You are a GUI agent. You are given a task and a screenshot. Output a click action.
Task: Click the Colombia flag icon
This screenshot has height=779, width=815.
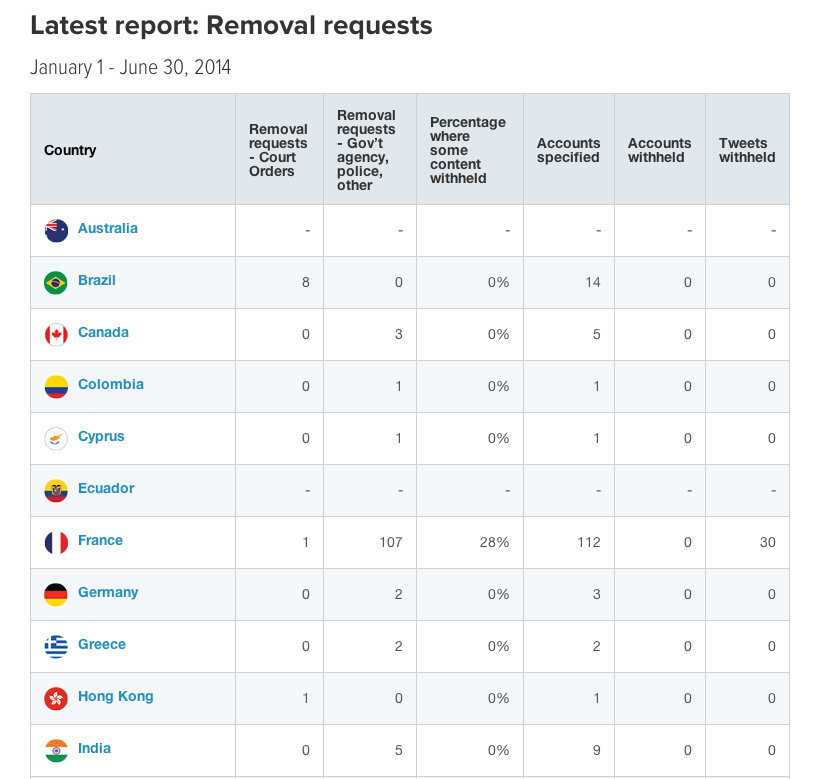click(x=56, y=387)
